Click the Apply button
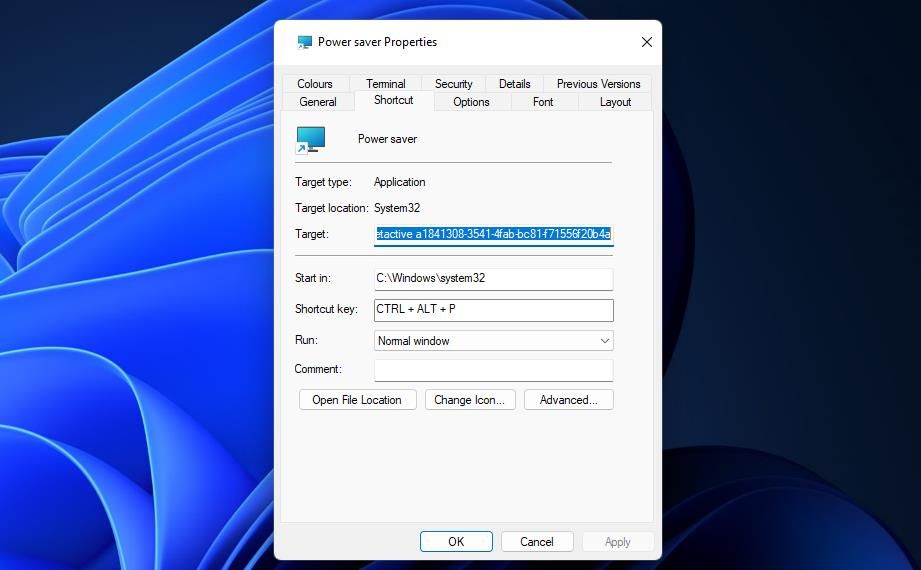 [x=617, y=542]
